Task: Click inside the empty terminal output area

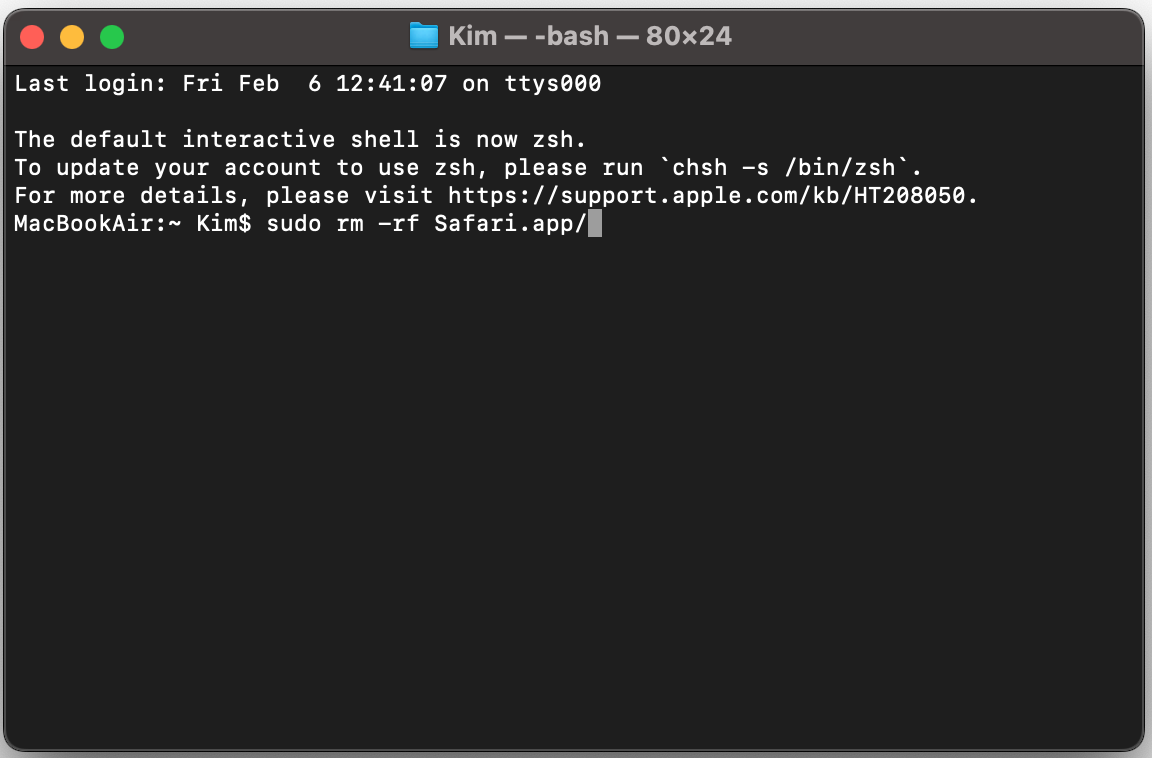Action: [575, 480]
